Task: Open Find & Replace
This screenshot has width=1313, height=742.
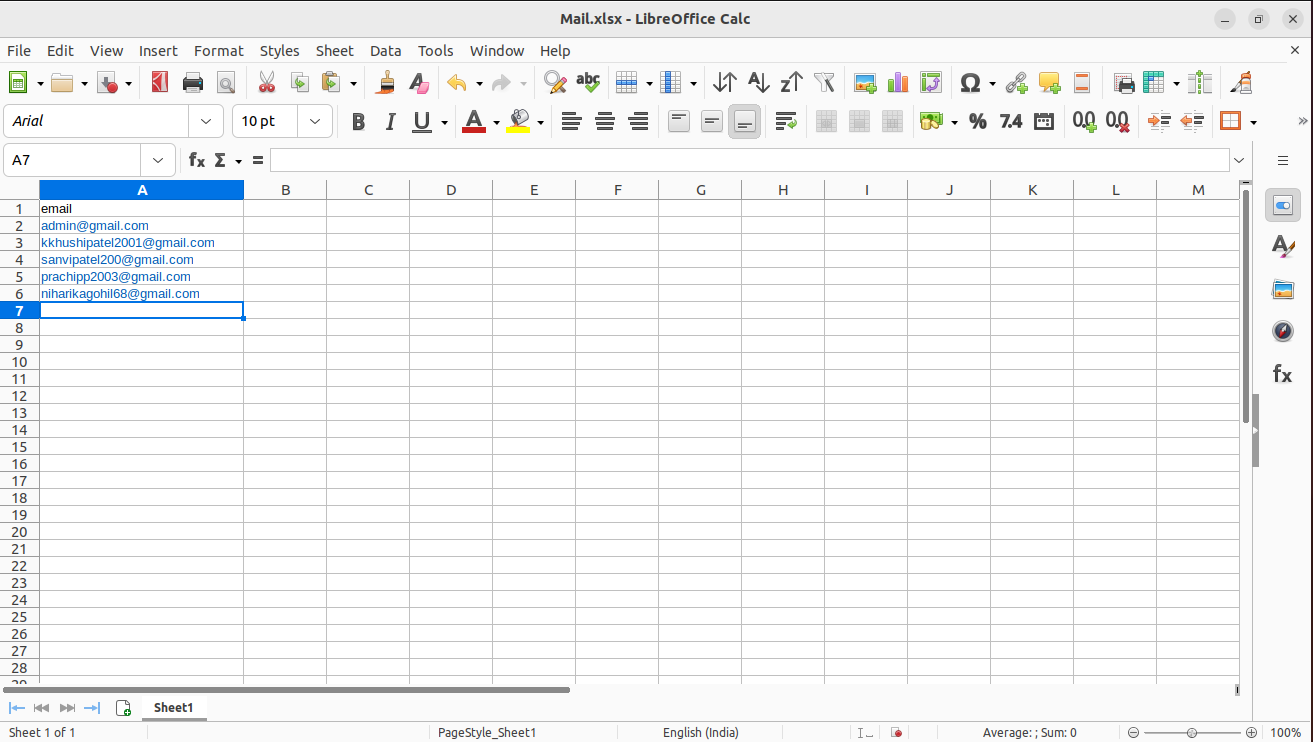Action: click(x=555, y=83)
